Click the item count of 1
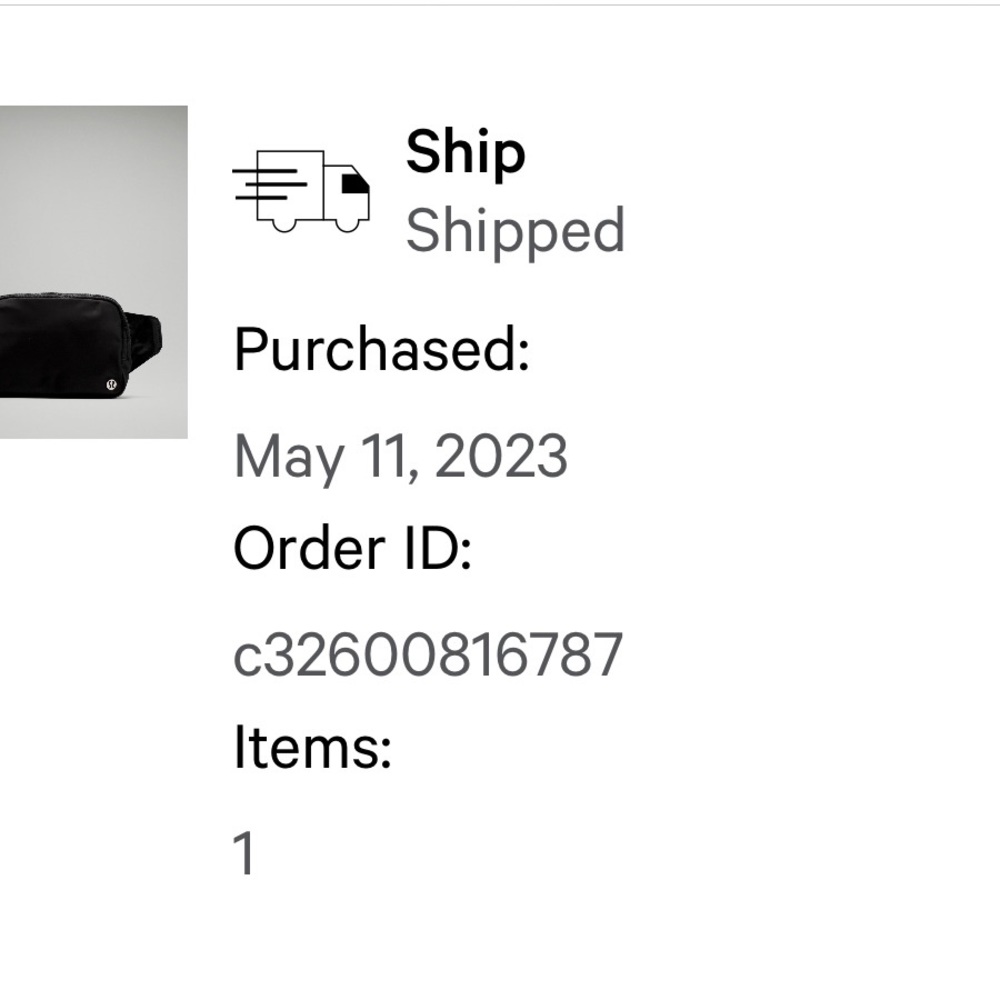This screenshot has height=1000, width=1000. (244, 855)
